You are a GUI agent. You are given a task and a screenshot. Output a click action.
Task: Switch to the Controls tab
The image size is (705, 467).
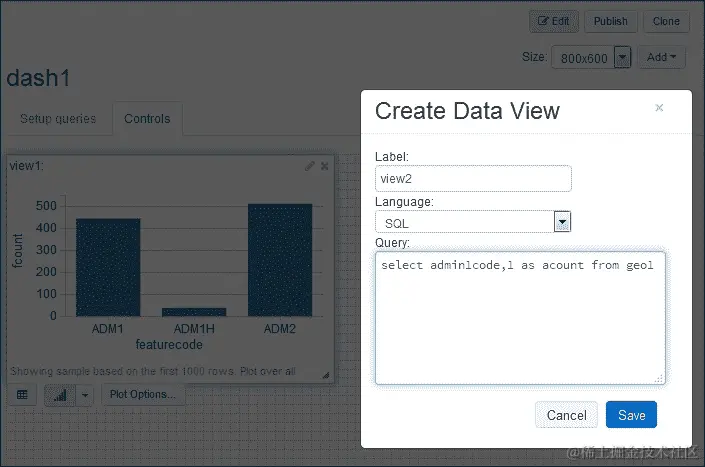pyautogui.click(x=147, y=119)
